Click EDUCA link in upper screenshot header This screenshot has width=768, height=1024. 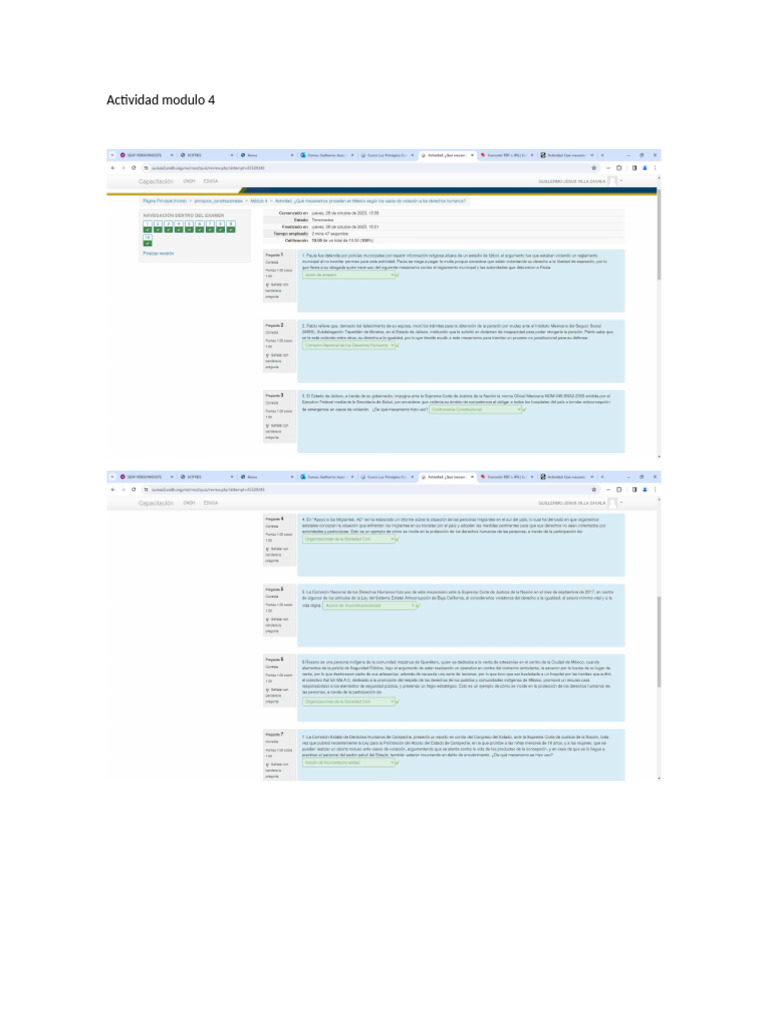(210, 181)
